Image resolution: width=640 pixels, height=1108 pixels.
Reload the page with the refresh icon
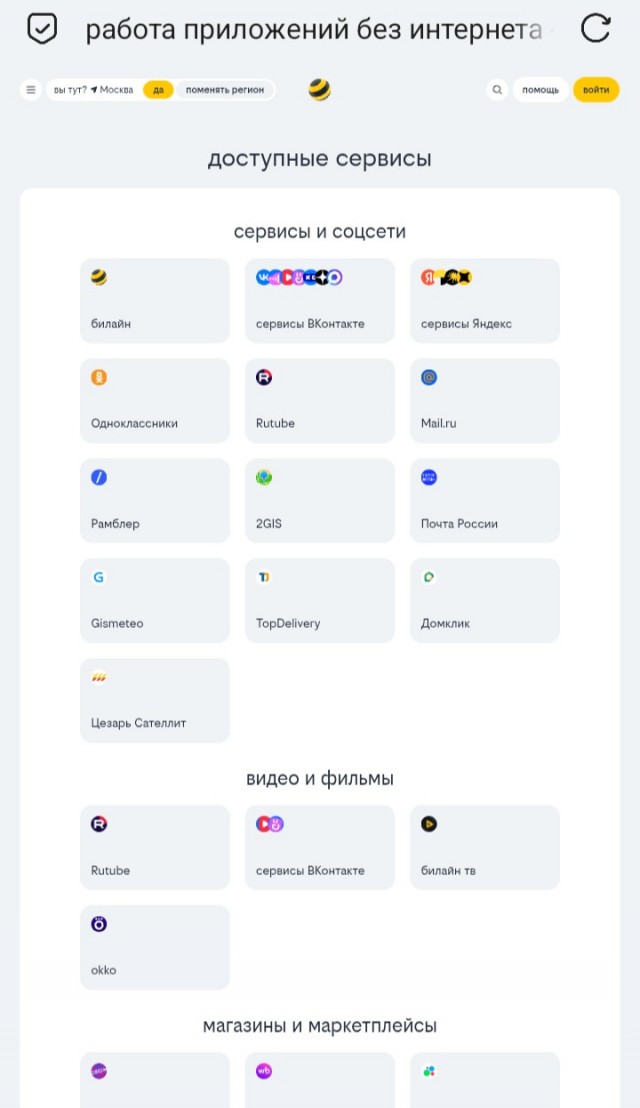coord(595,29)
